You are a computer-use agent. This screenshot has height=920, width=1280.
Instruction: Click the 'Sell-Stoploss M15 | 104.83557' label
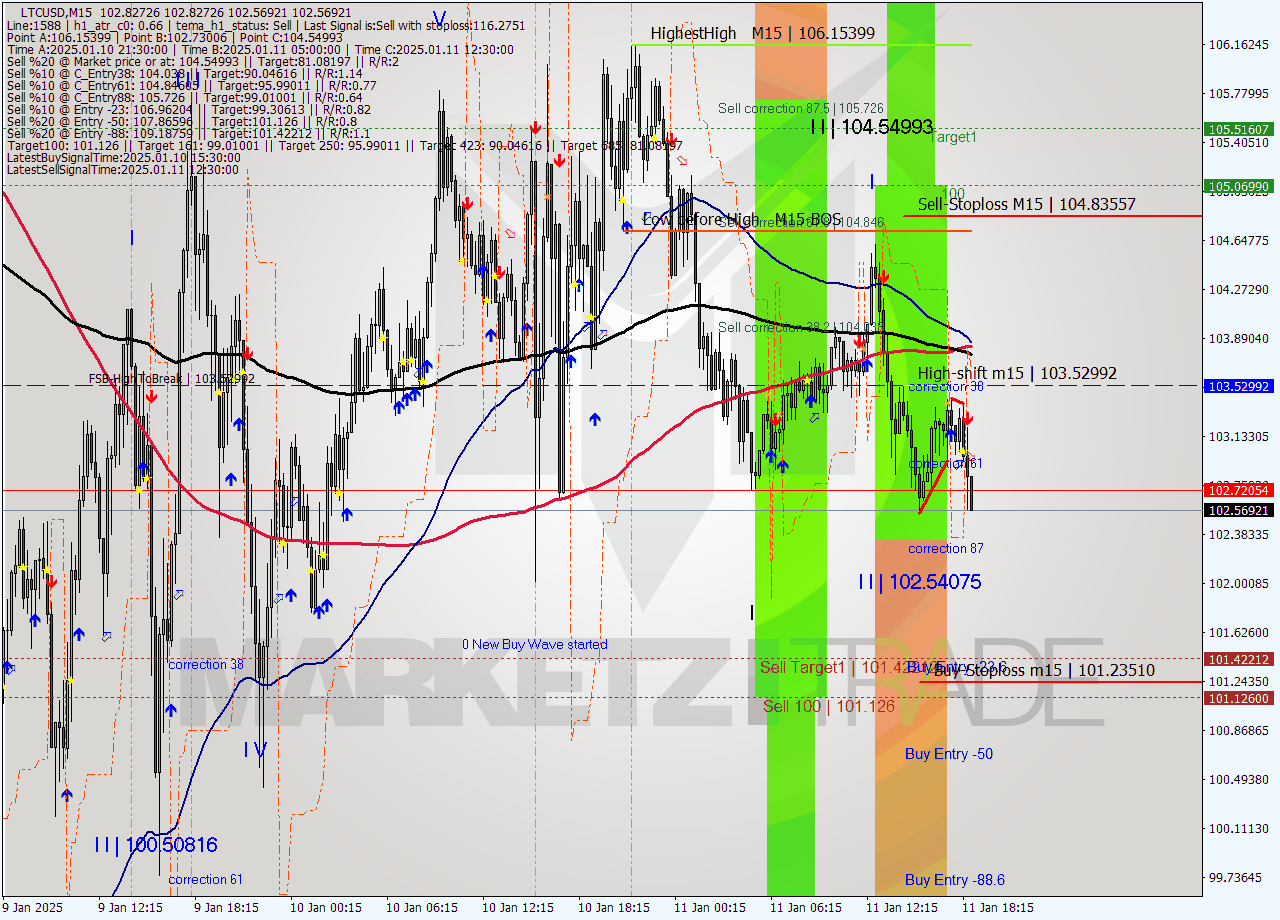click(1027, 204)
